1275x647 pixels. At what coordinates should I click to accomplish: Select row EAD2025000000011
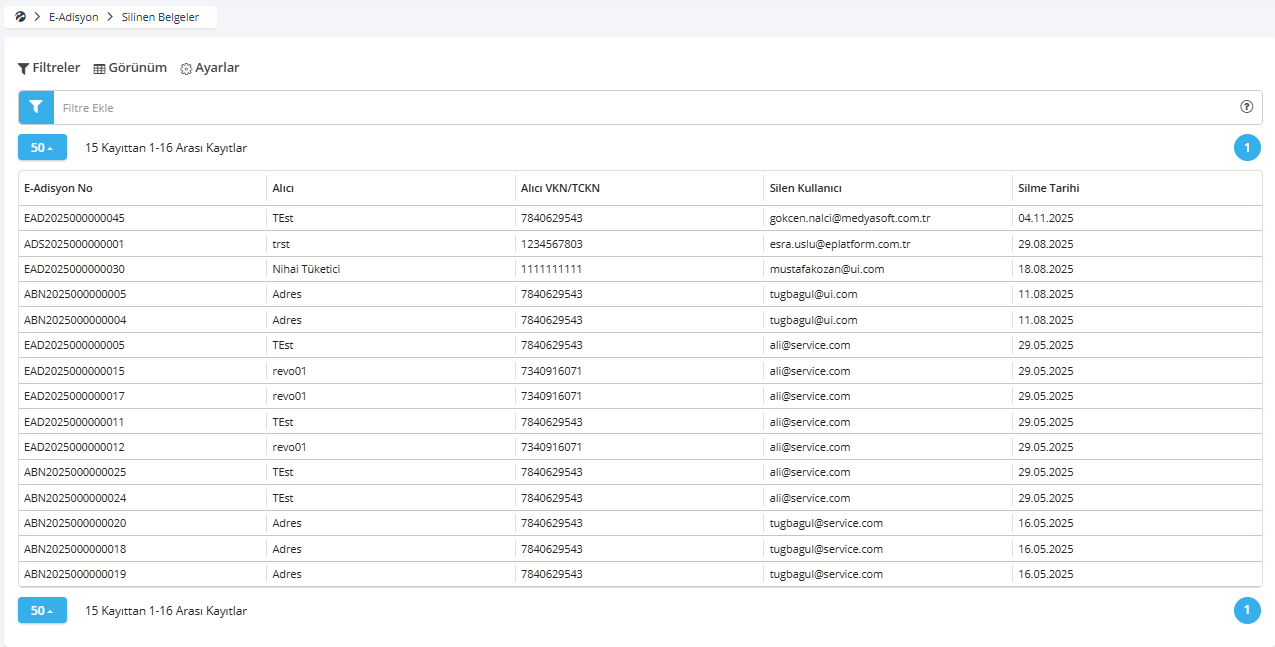pyautogui.click(x=640, y=422)
